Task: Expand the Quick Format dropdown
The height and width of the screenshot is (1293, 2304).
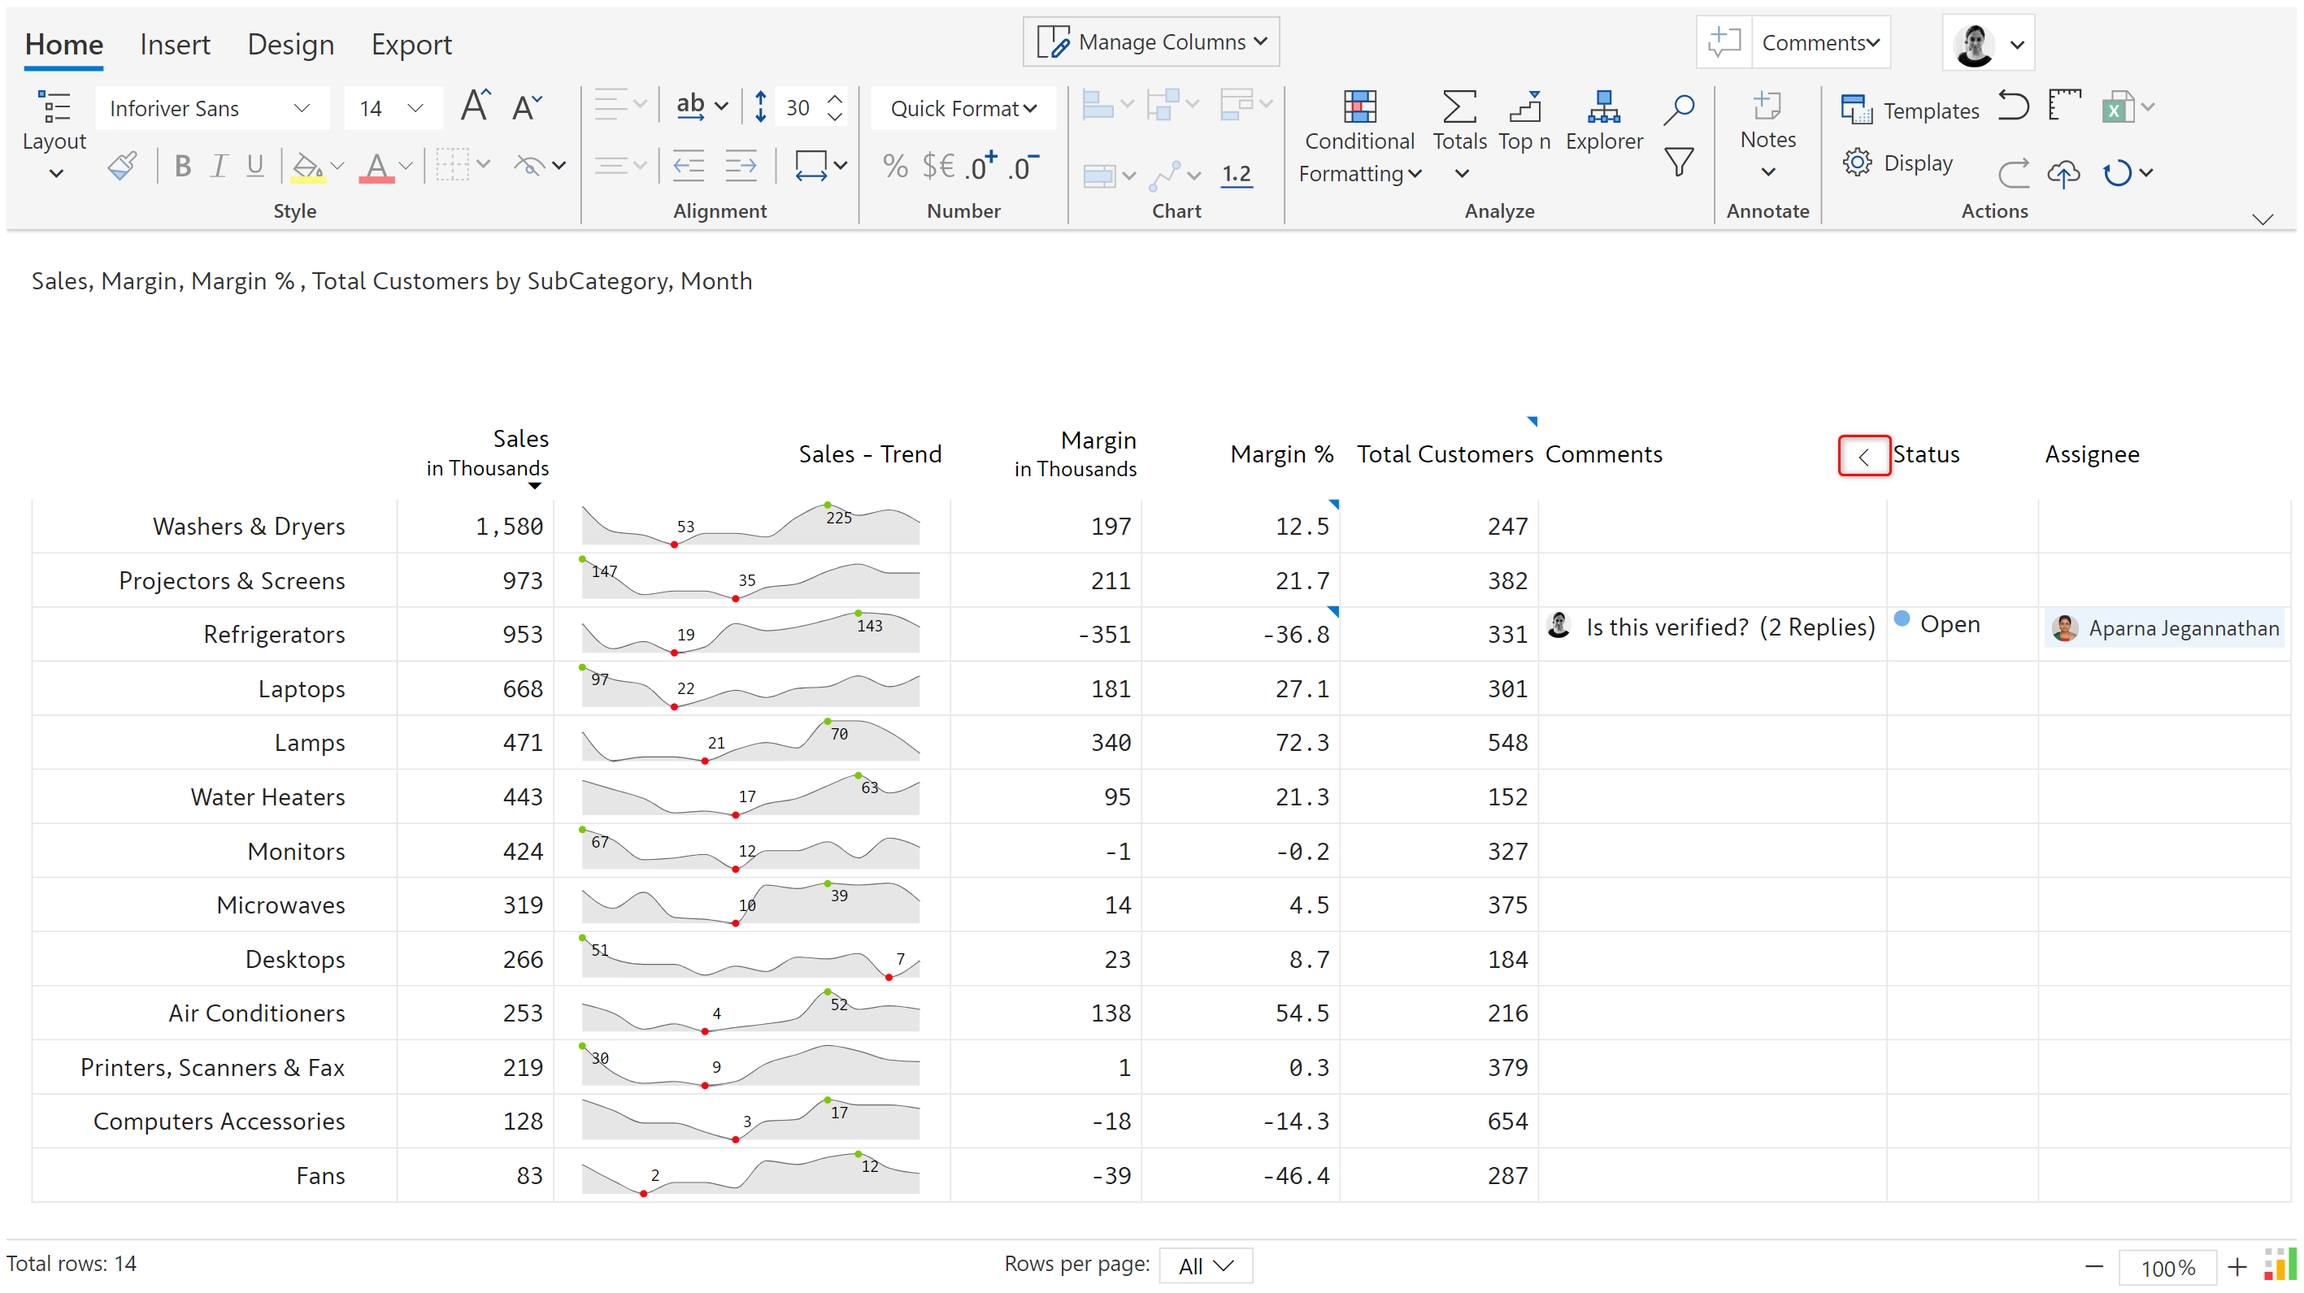Action: [x=963, y=108]
